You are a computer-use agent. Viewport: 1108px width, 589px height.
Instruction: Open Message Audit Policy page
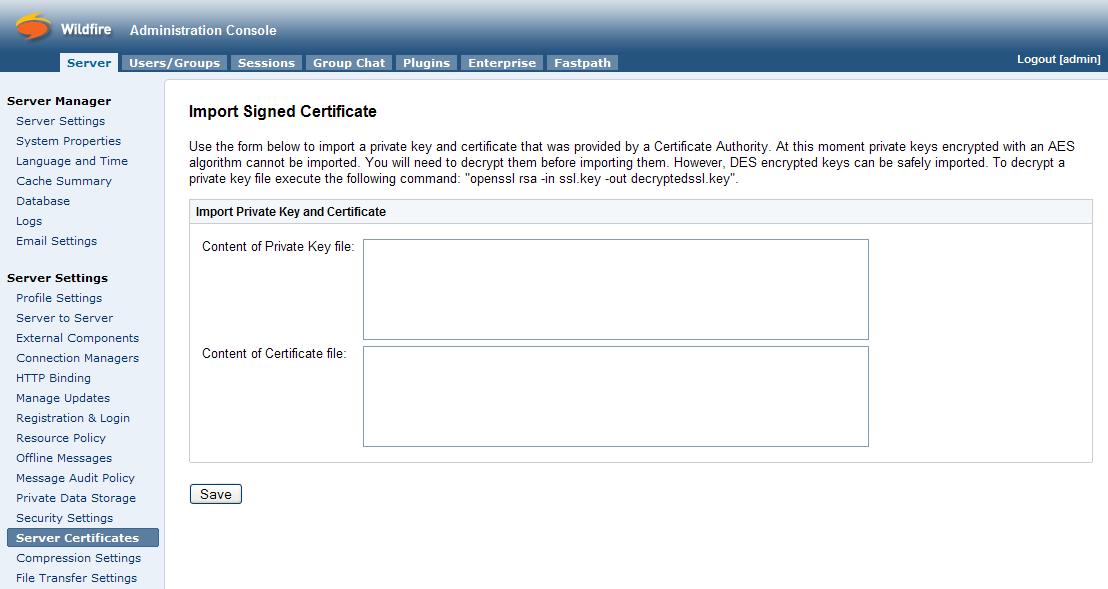point(76,478)
